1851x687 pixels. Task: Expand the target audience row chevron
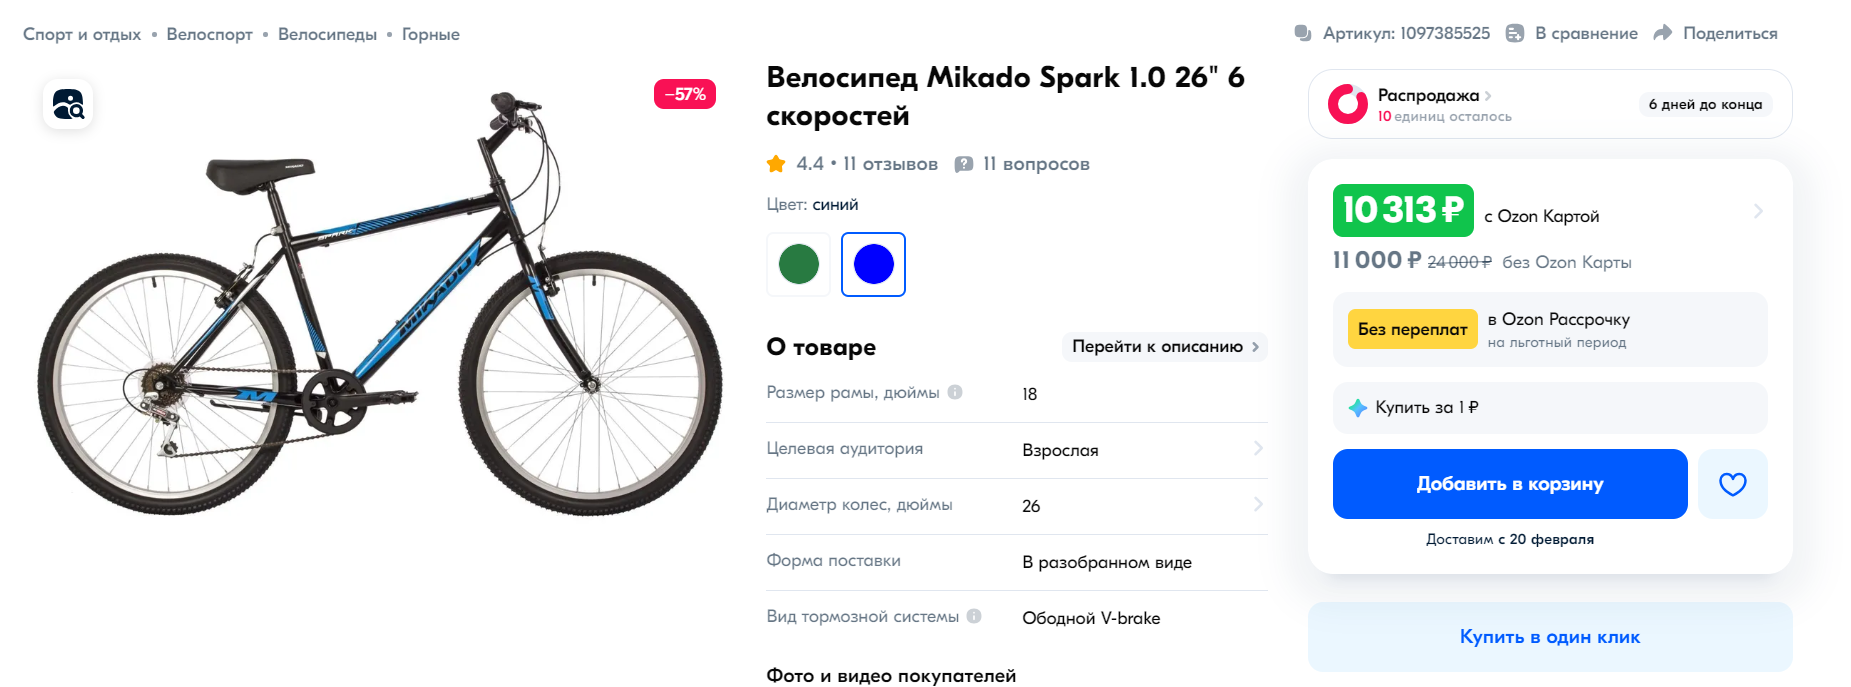1258,448
